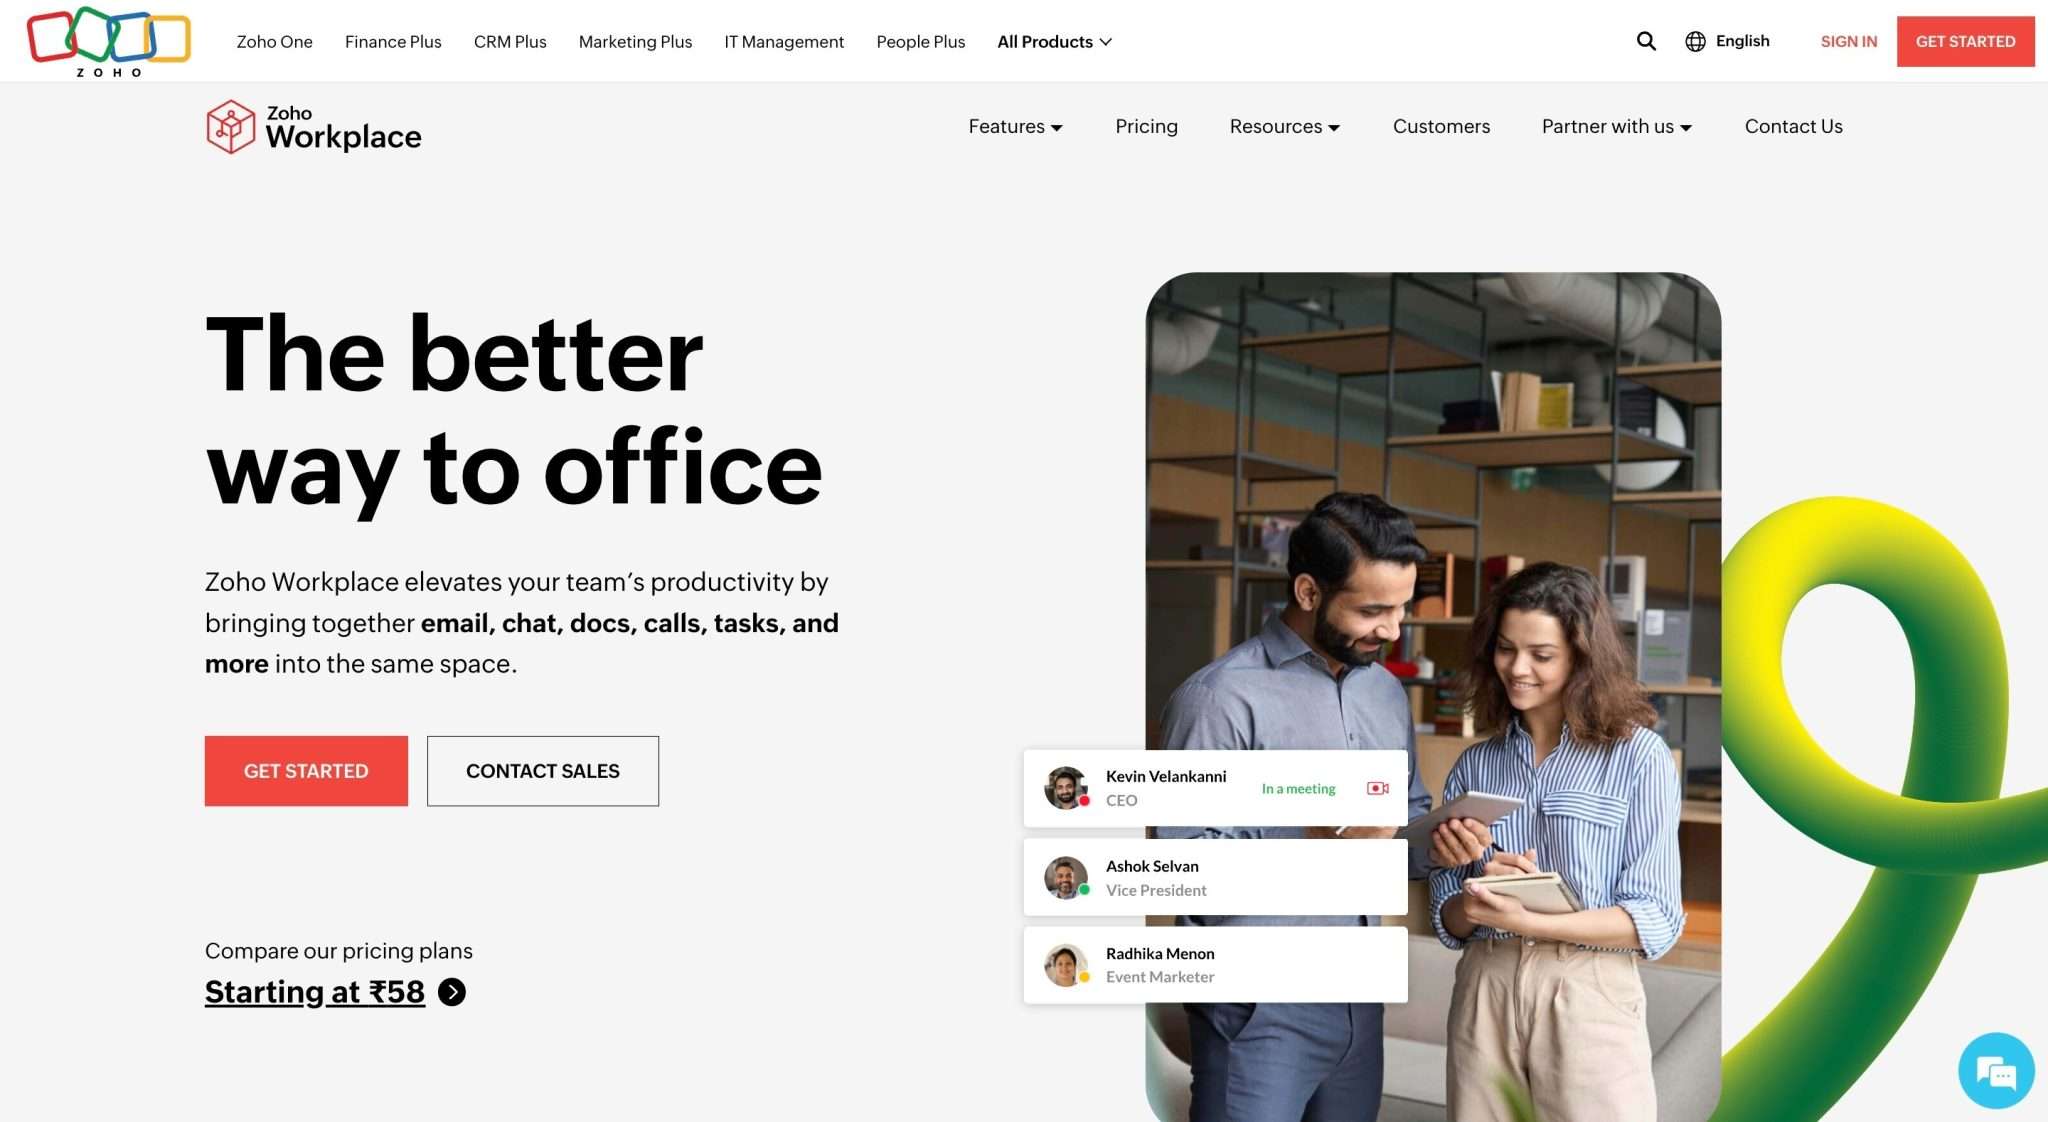Click the GET STARTED button
Screen dimensions: 2048x1122
pyautogui.click(x=306, y=770)
